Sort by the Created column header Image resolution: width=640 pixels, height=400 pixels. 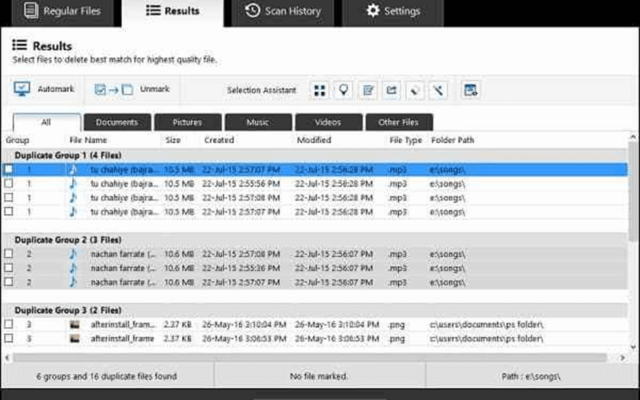point(219,140)
